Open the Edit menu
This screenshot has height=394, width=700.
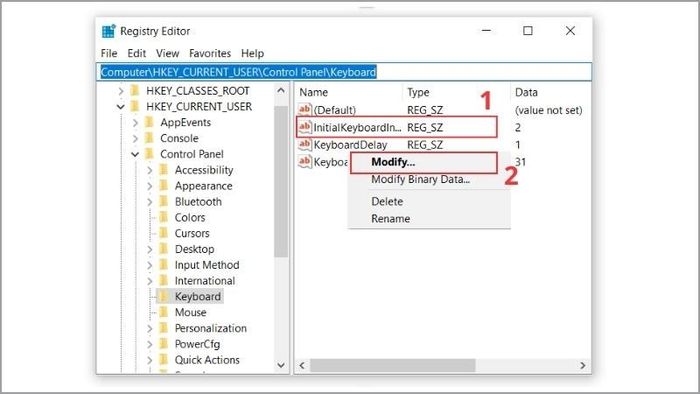pos(137,53)
